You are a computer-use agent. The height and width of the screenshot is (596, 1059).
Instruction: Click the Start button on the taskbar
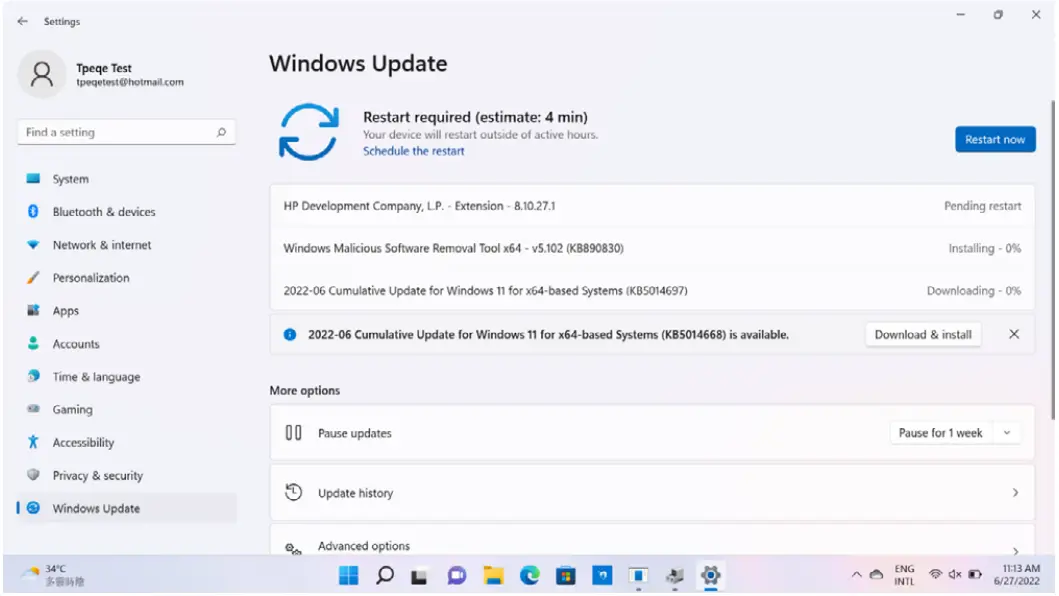348,575
